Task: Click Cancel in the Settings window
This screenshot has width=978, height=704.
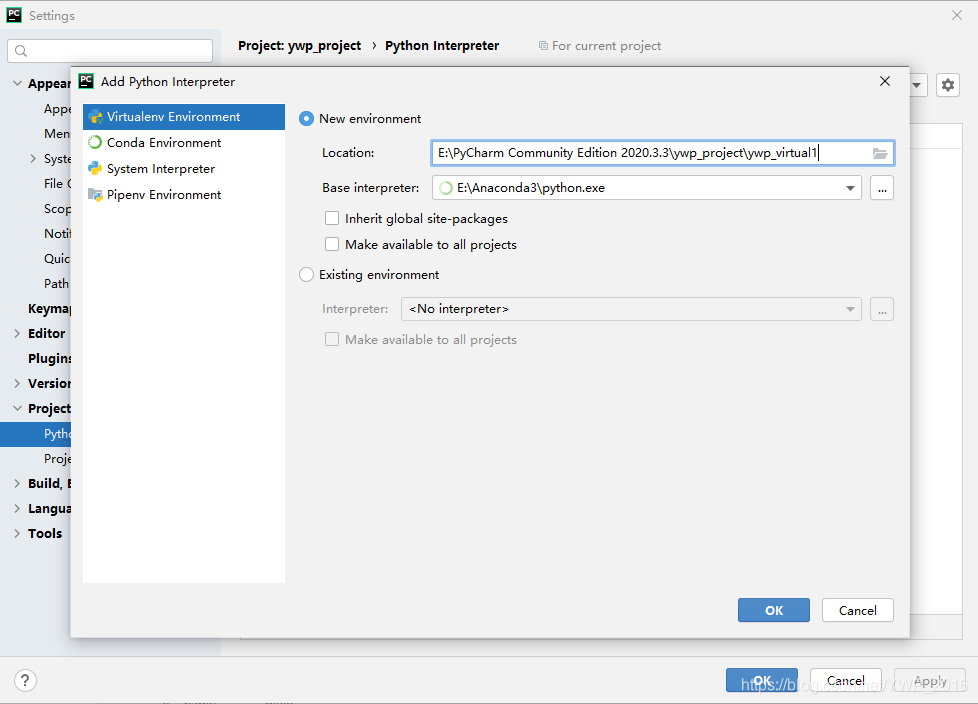Action: click(x=846, y=680)
